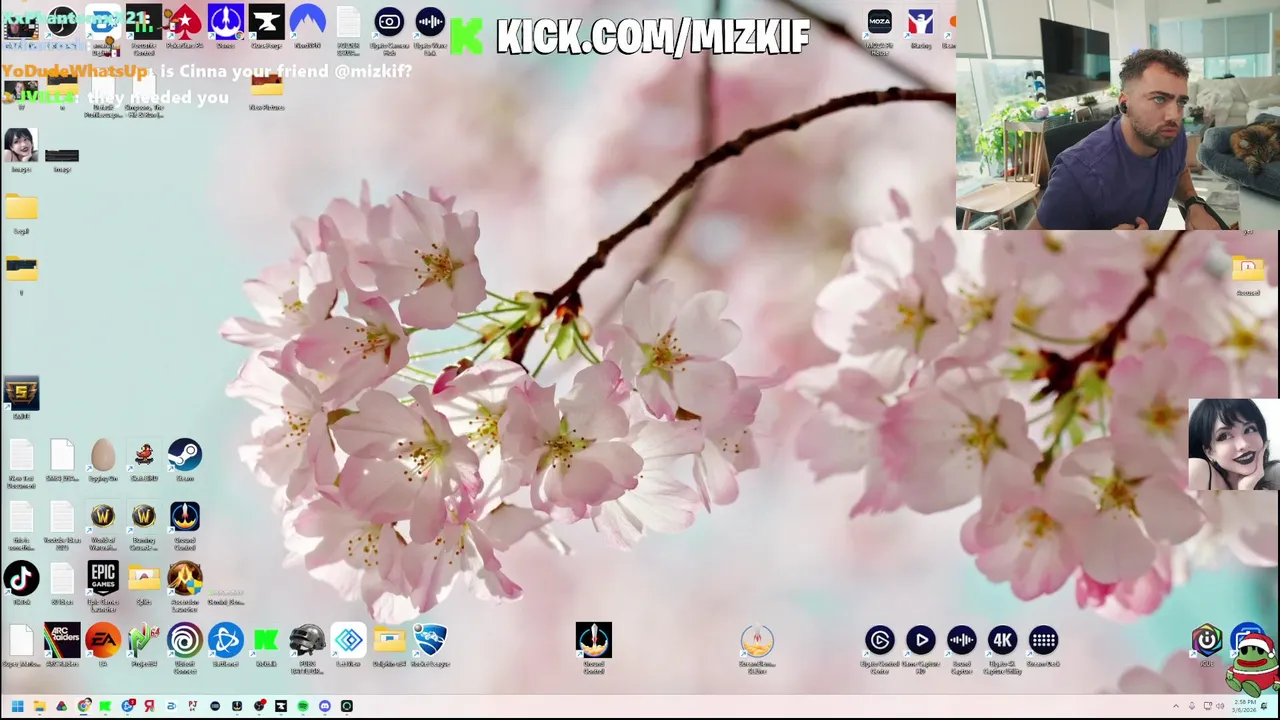1280x720 pixels.
Task: Launch the orange EA app icon
Action: 103,640
